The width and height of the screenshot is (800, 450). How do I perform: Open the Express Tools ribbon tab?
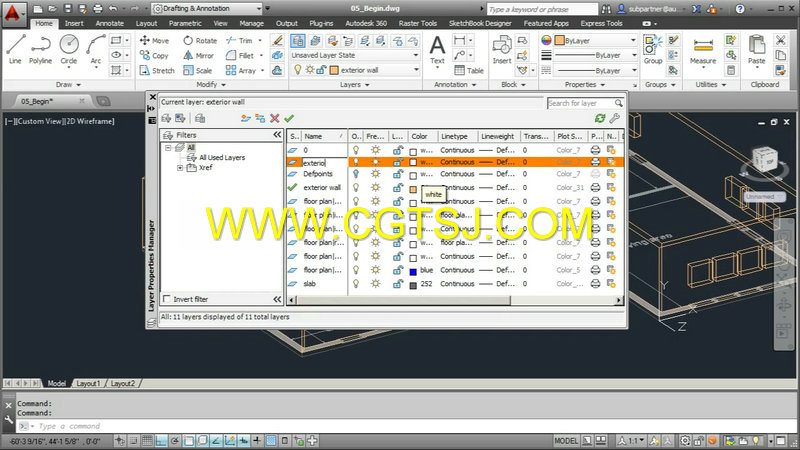click(x=601, y=23)
